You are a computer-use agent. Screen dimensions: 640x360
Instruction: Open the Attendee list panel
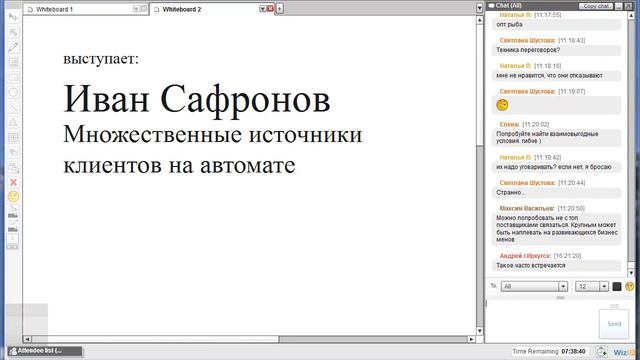pos(45,351)
